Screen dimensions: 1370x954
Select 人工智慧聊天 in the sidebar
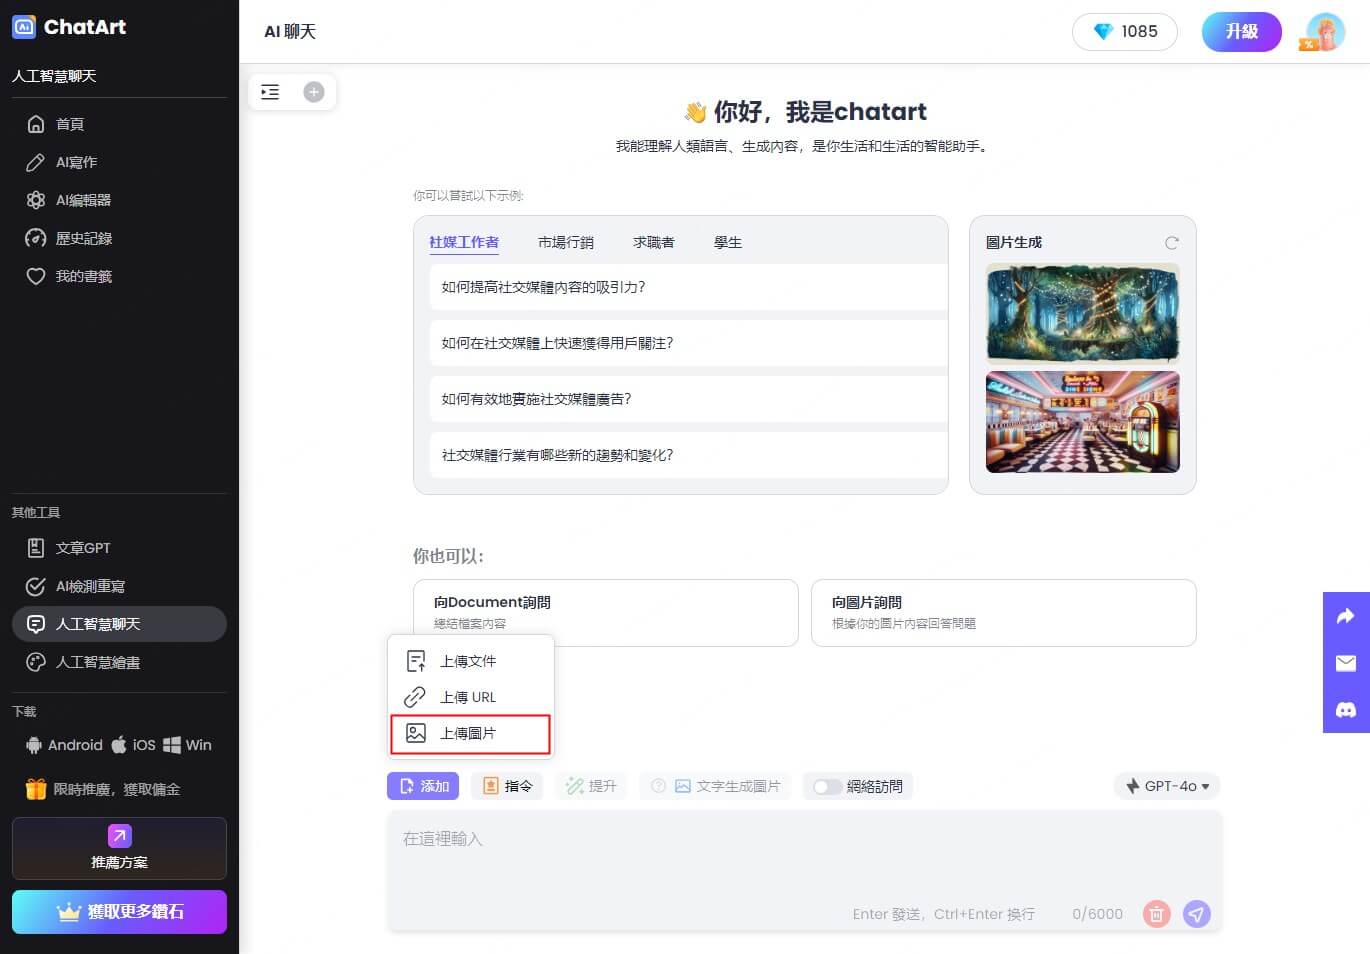[119, 624]
